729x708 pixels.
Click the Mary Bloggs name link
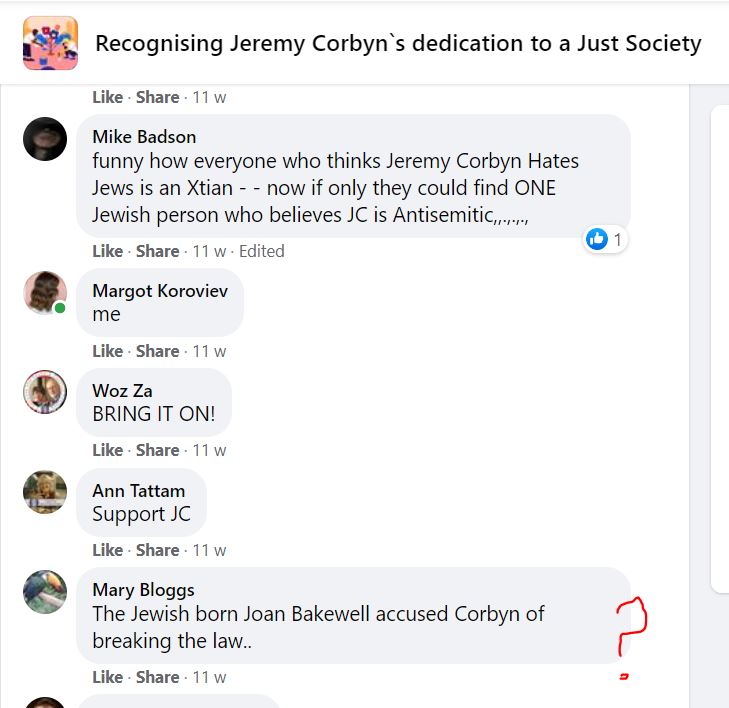coord(143,589)
